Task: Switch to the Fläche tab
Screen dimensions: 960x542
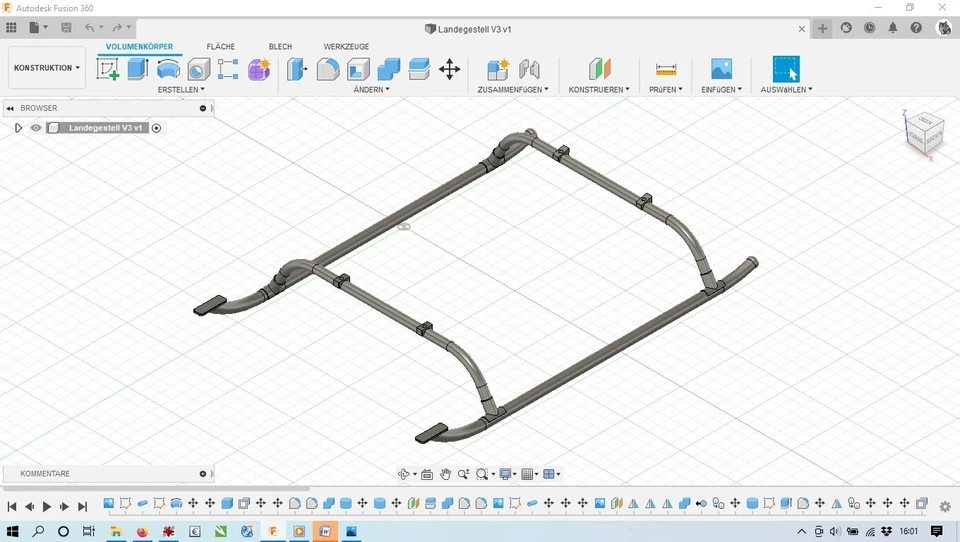Action: (x=221, y=47)
